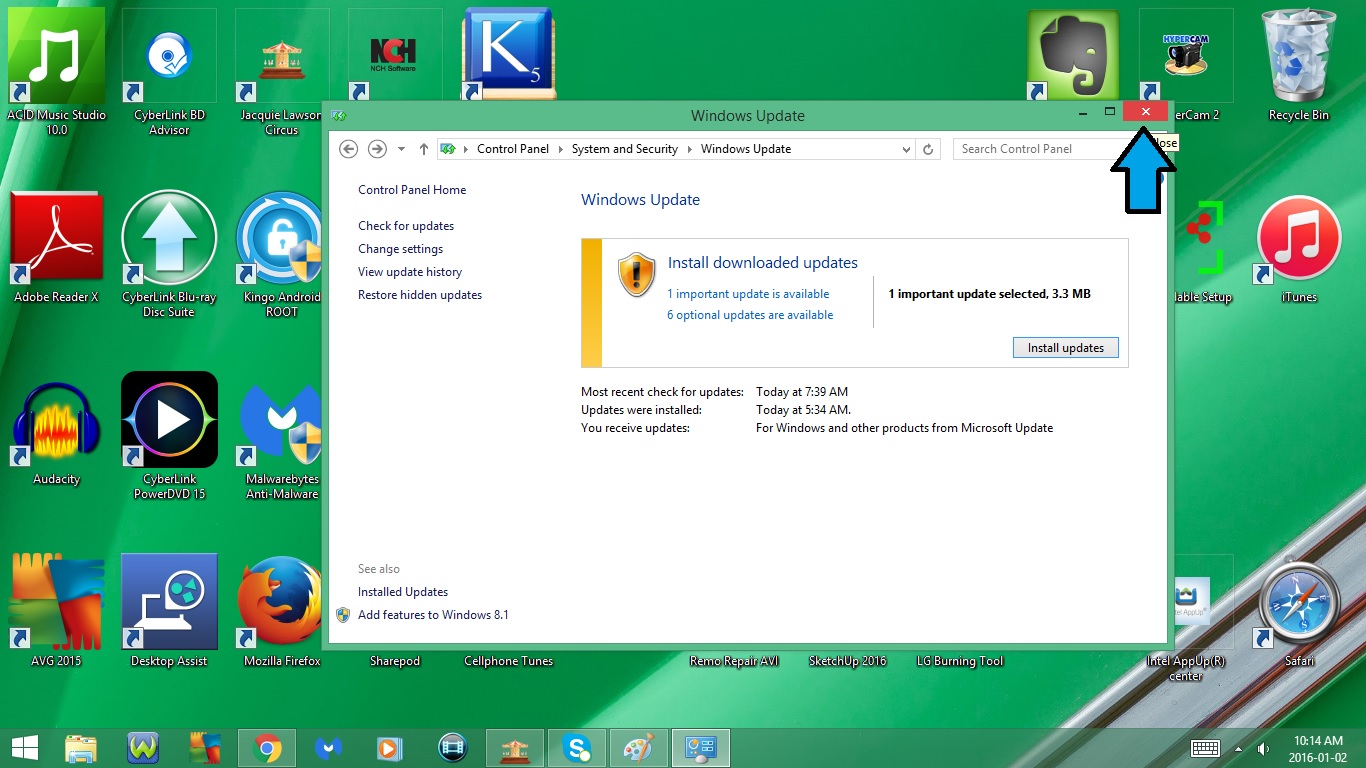Click the Forward arrow in Windows Update

click(377, 149)
